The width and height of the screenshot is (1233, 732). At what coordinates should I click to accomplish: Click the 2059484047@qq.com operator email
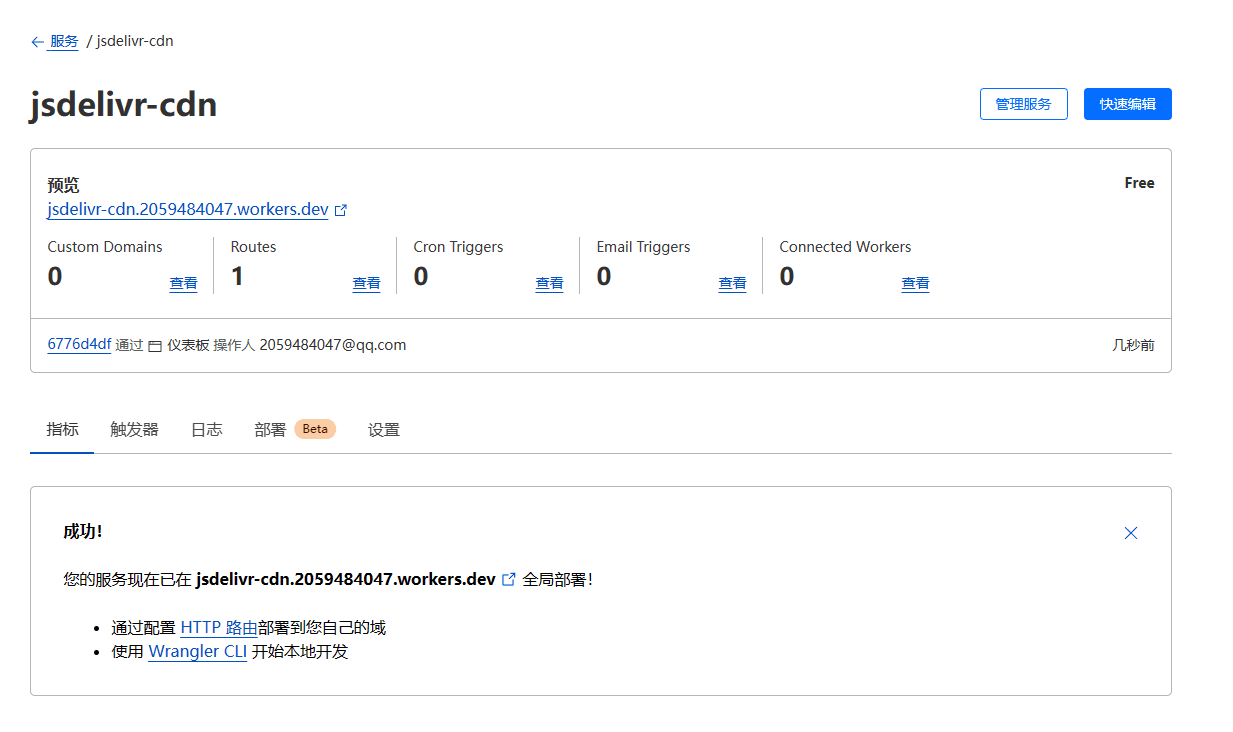333,345
